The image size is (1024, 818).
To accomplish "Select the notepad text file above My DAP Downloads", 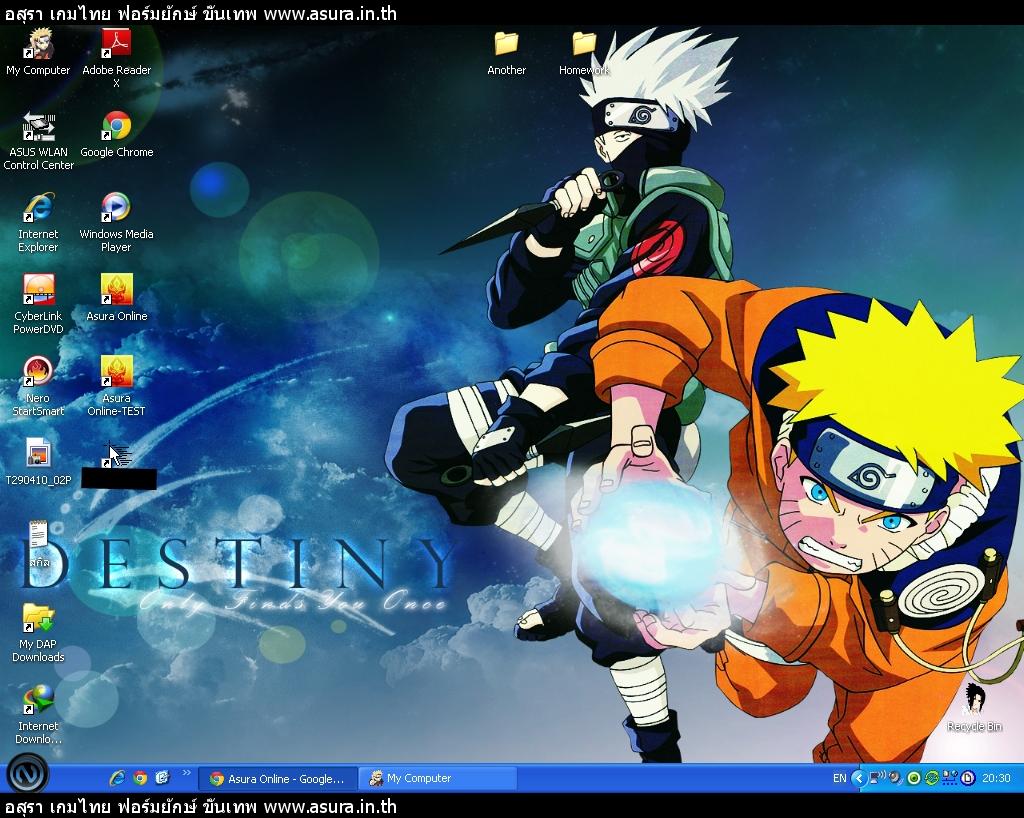I will 38,544.
